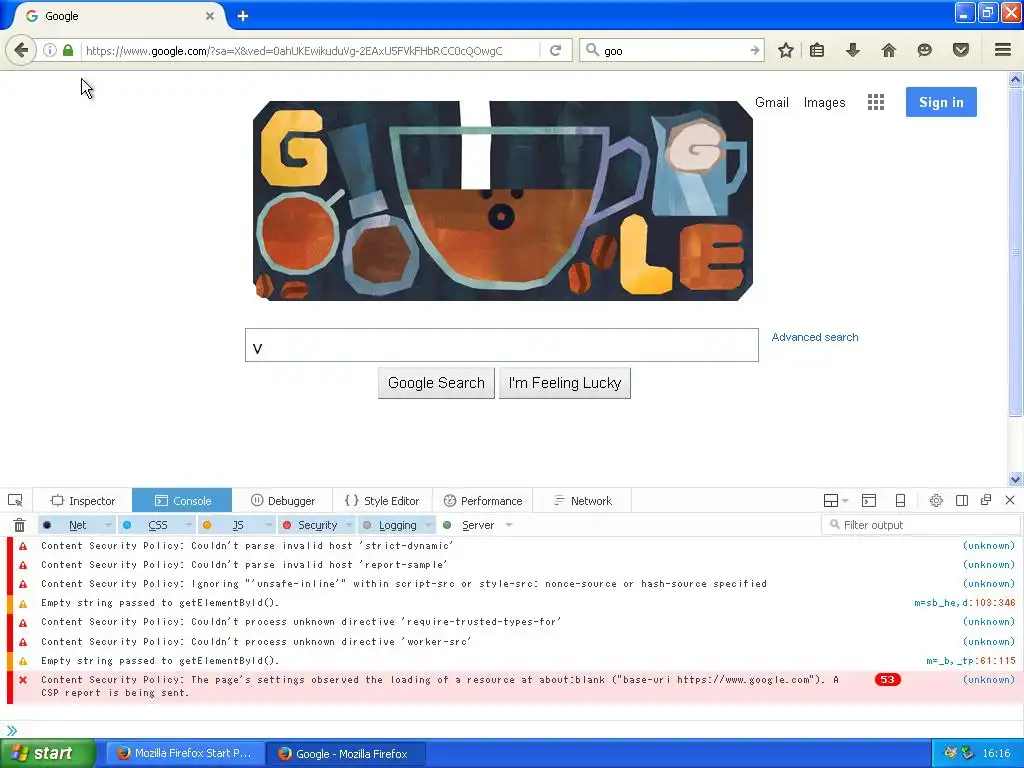Viewport: 1024px width, 768px height.
Task: Click the blue Sign in button
Action: point(941,102)
